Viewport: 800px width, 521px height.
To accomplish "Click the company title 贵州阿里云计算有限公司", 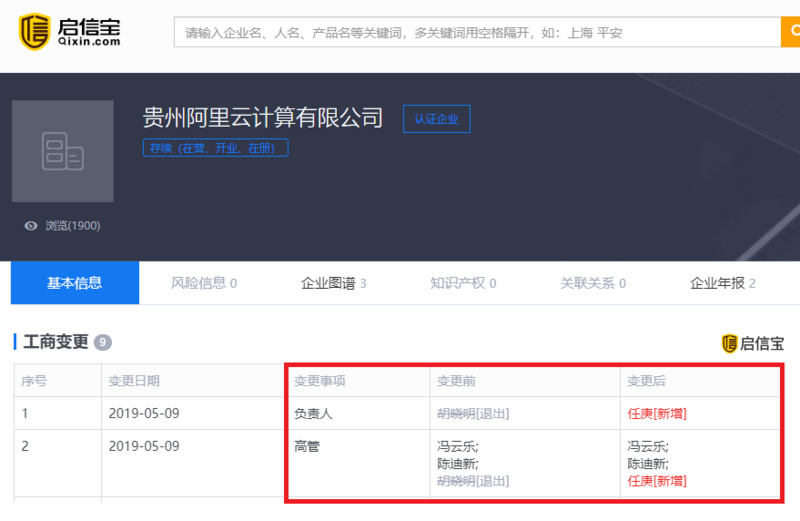I will (263, 118).
